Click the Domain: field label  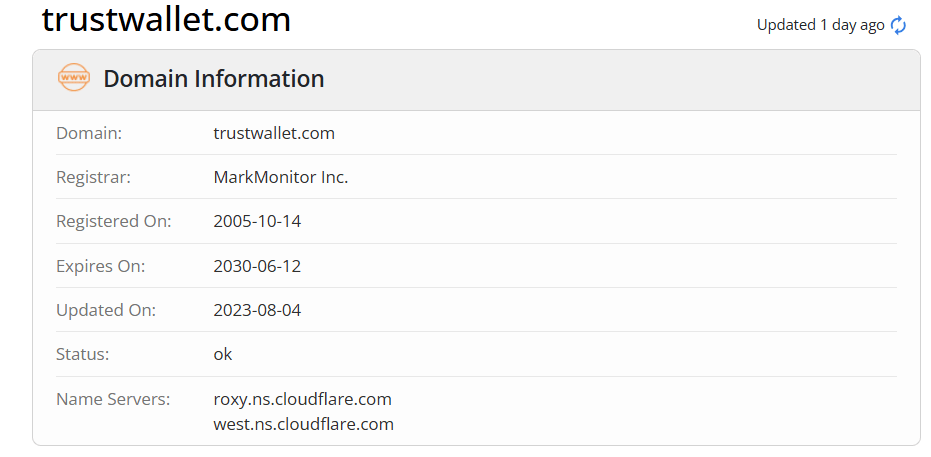[x=89, y=133]
